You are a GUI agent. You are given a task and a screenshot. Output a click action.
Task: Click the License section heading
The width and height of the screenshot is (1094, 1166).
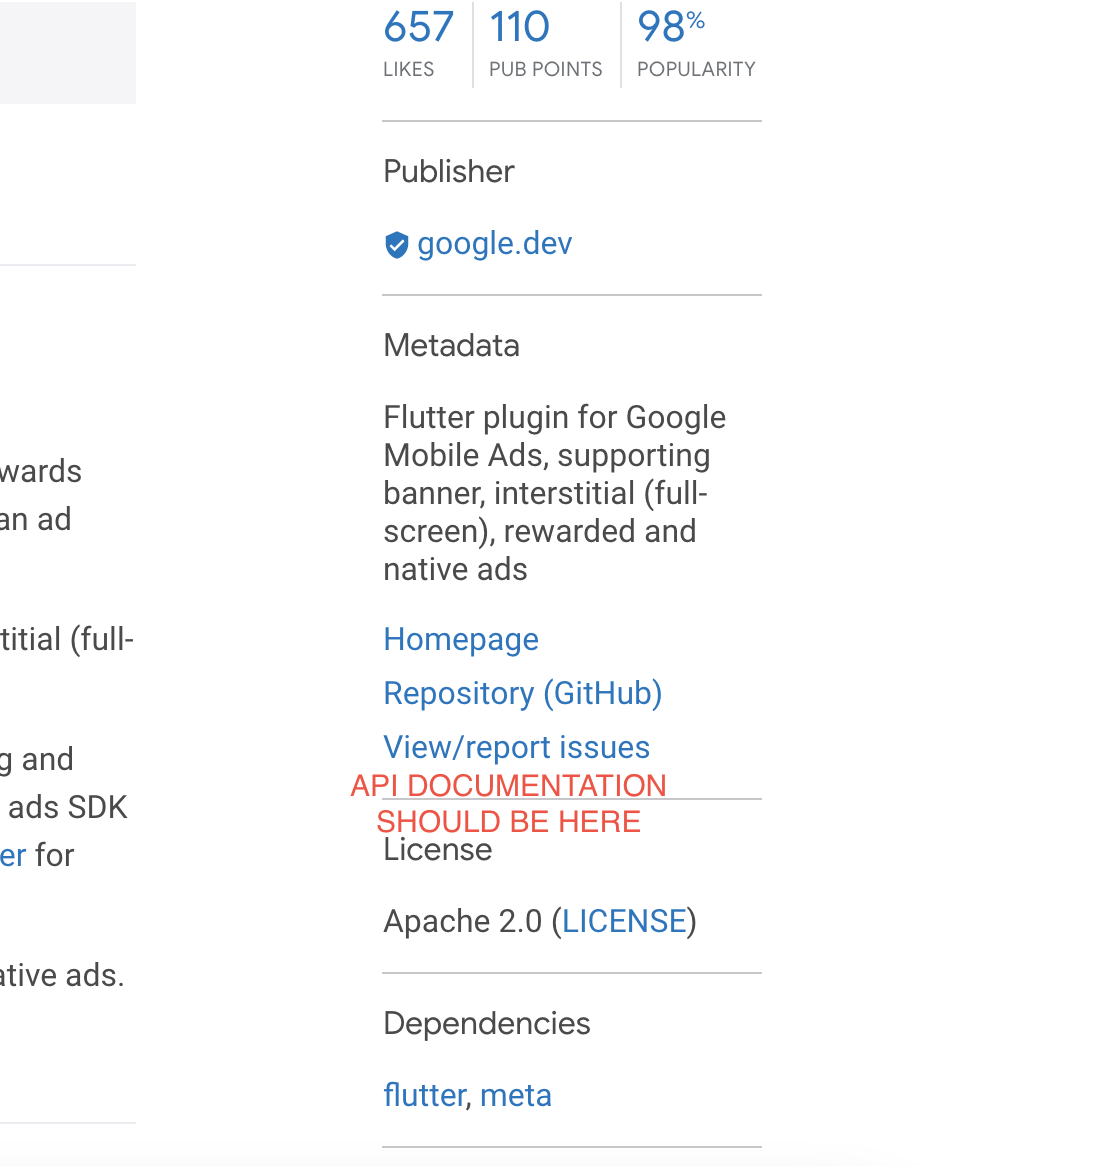(437, 849)
